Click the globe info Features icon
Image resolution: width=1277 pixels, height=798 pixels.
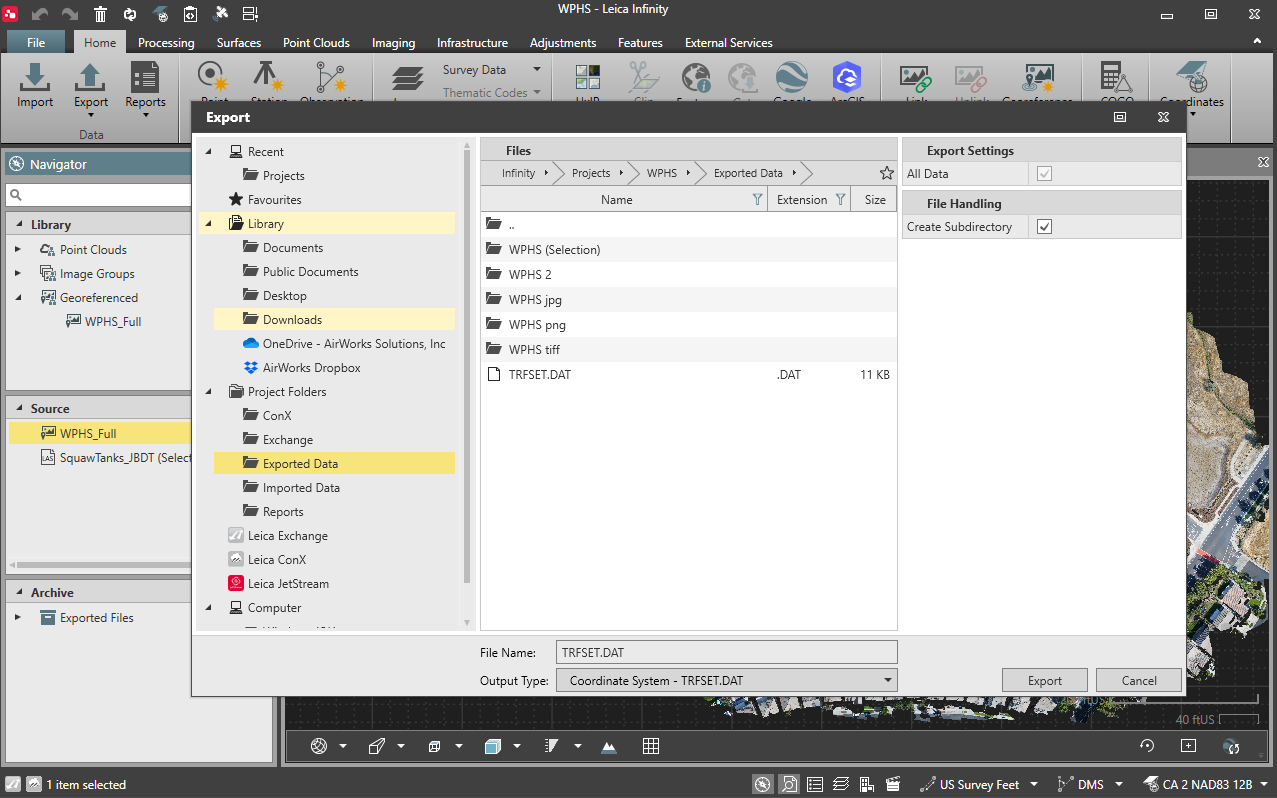[x=695, y=78]
